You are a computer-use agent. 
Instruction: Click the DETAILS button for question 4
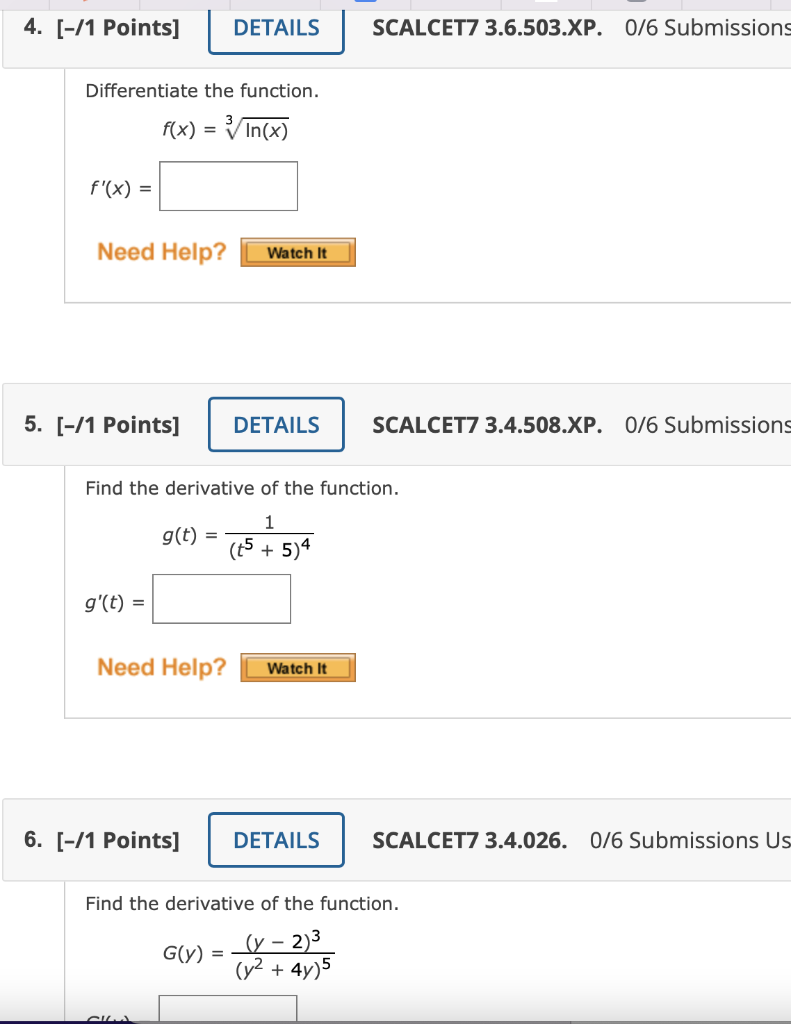(276, 27)
